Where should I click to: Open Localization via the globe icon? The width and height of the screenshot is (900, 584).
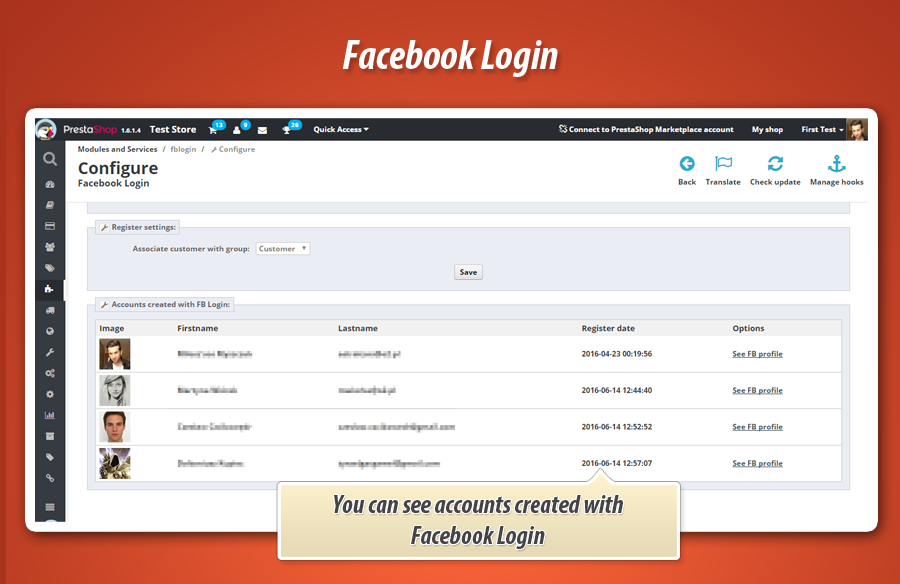(50, 331)
